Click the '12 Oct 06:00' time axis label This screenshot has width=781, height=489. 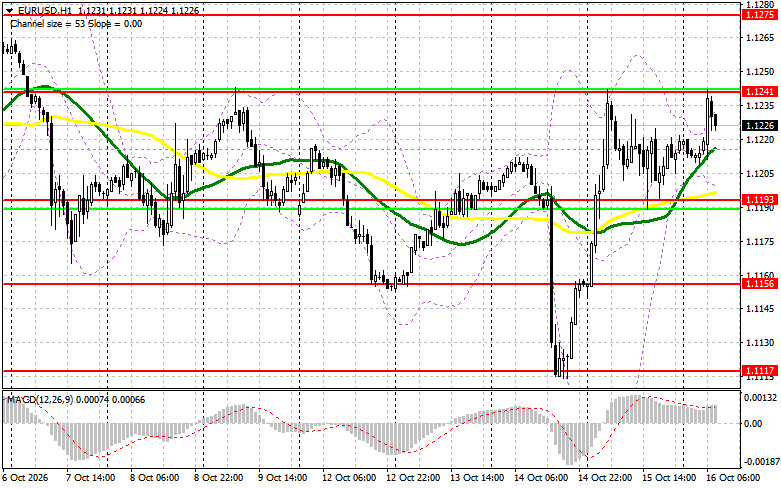point(347,478)
